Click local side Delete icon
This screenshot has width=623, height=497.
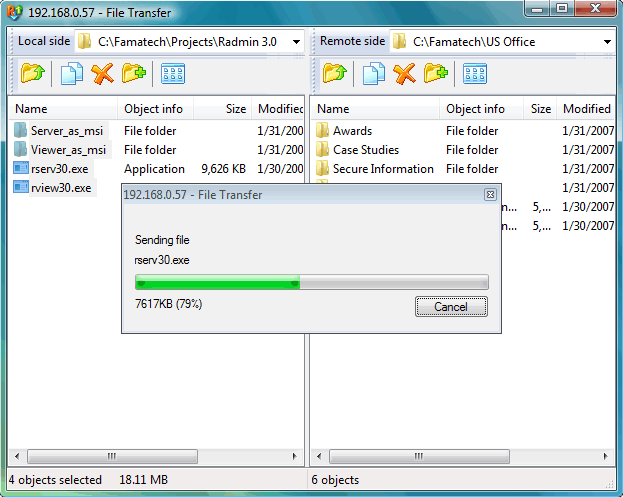pos(102,74)
